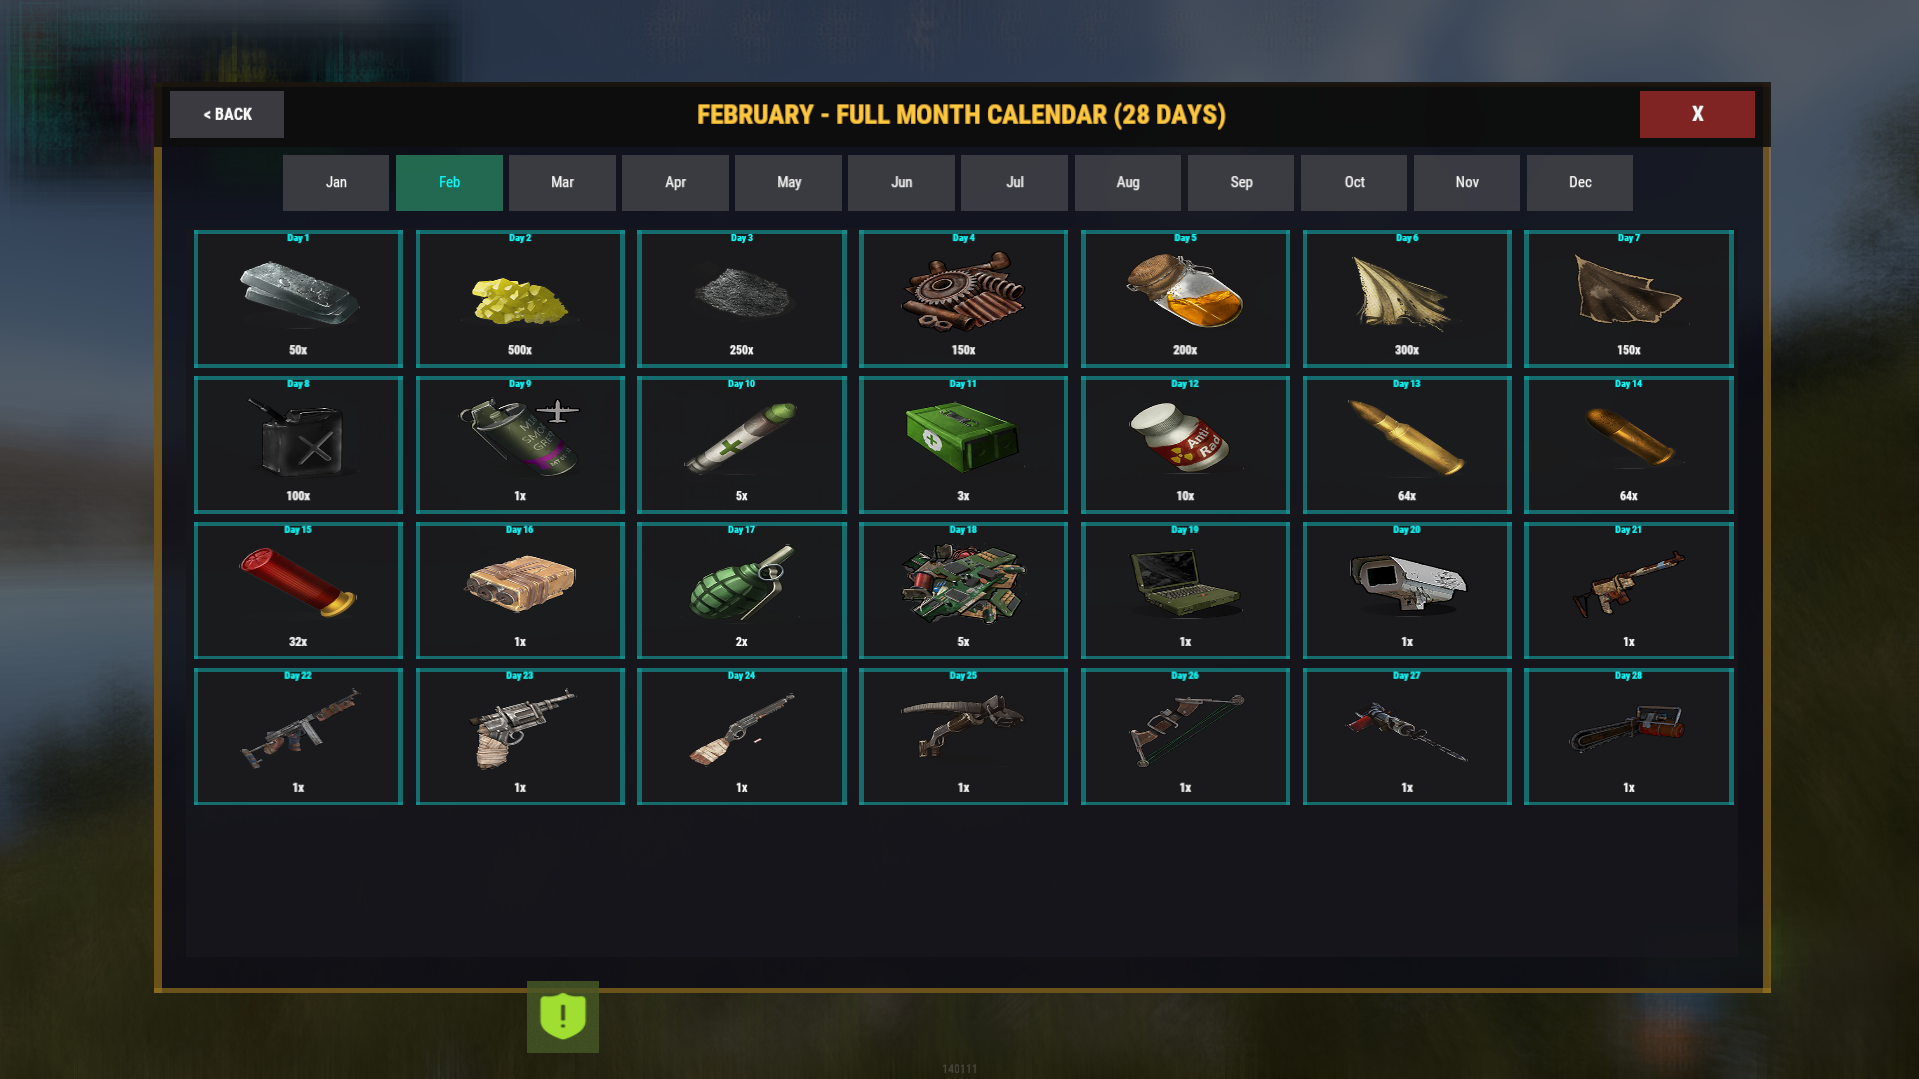The height and width of the screenshot is (1079, 1919).
Task: Select the Day 26 compound bow reward
Action: (1185, 737)
